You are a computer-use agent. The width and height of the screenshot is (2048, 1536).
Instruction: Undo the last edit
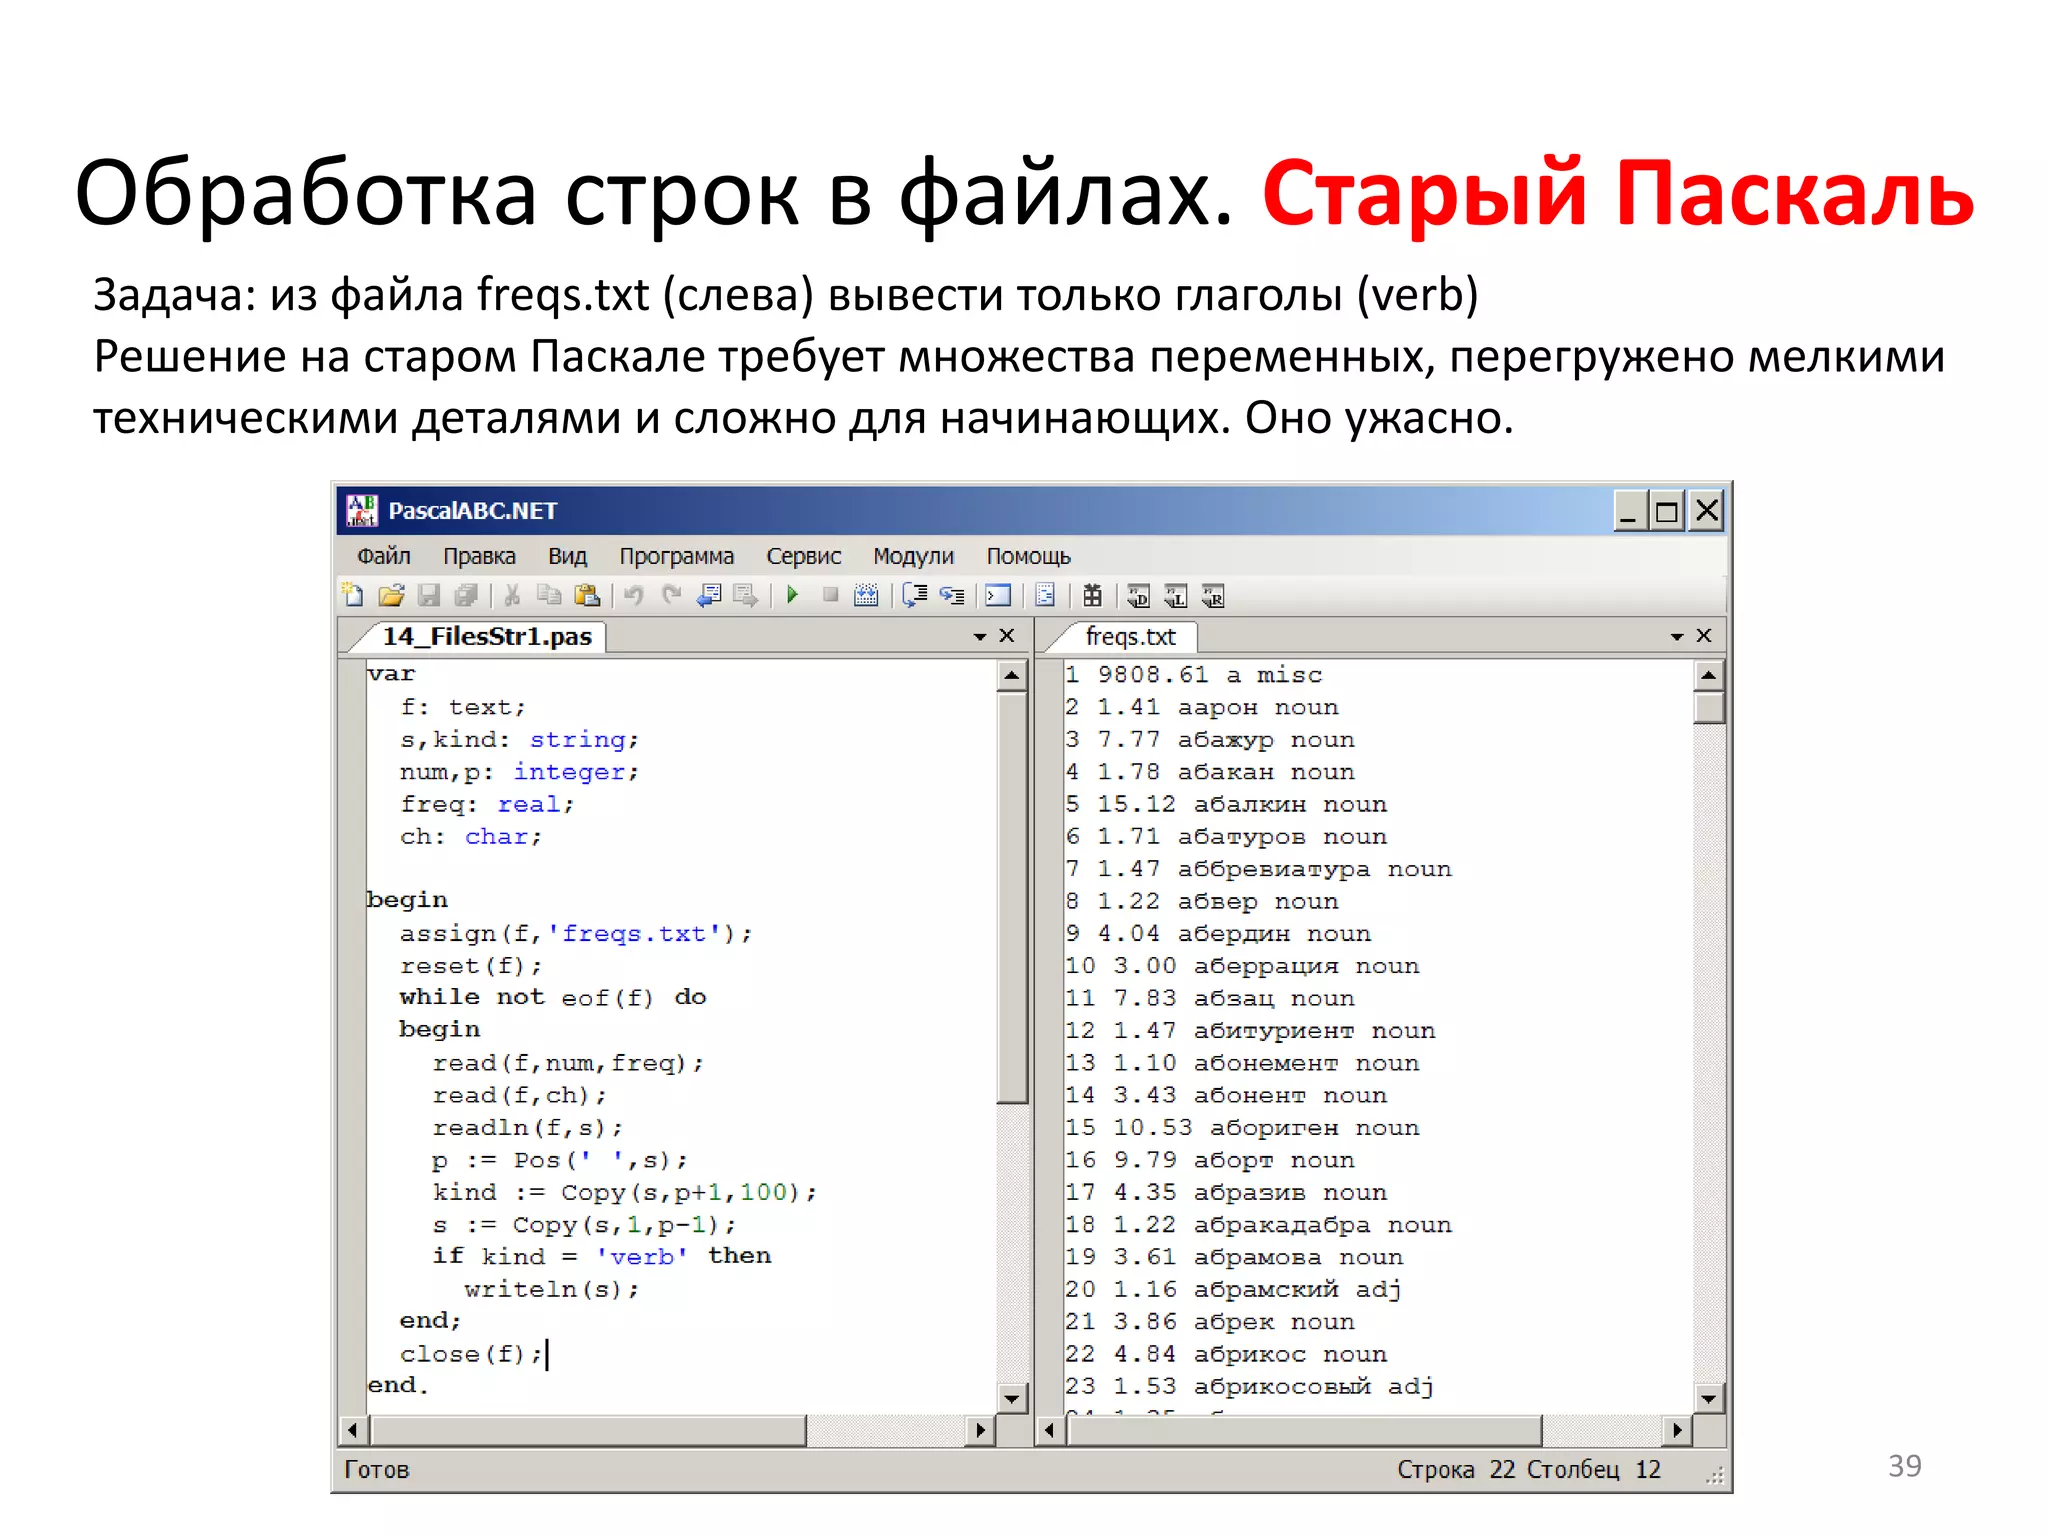[x=634, y=595]
